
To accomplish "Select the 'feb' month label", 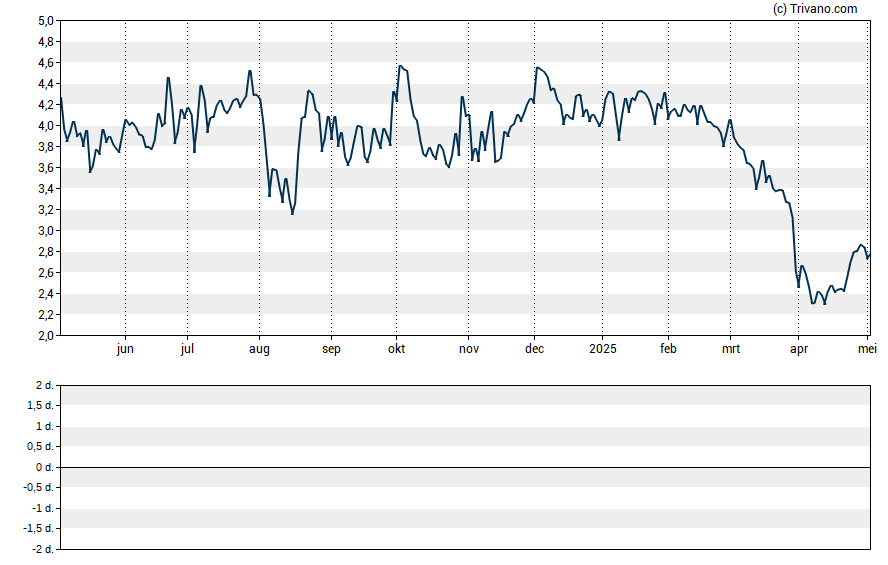I will (x=668, y=349).
